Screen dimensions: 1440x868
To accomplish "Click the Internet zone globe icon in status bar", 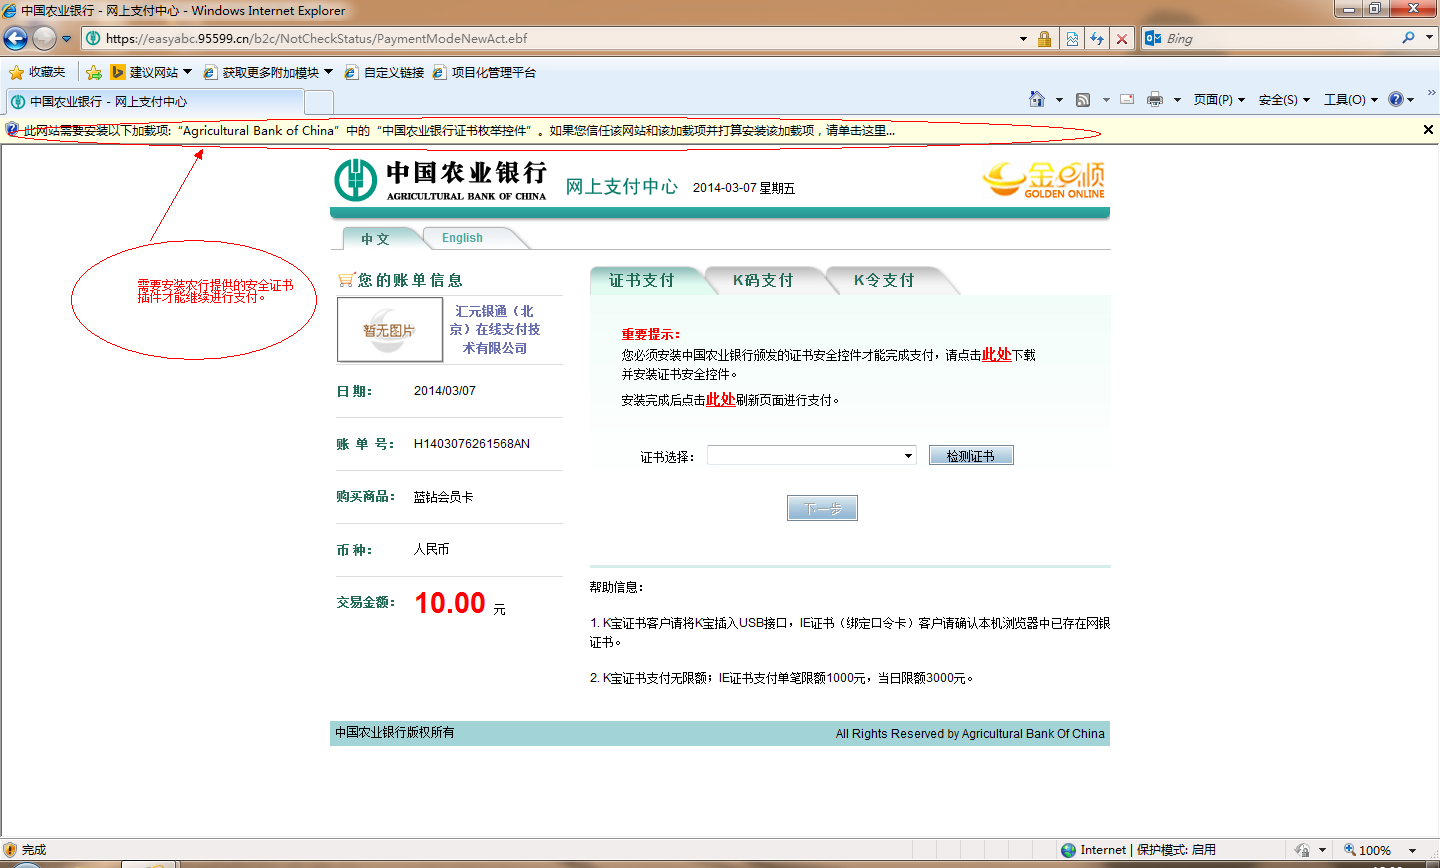I will [1068, 850].
